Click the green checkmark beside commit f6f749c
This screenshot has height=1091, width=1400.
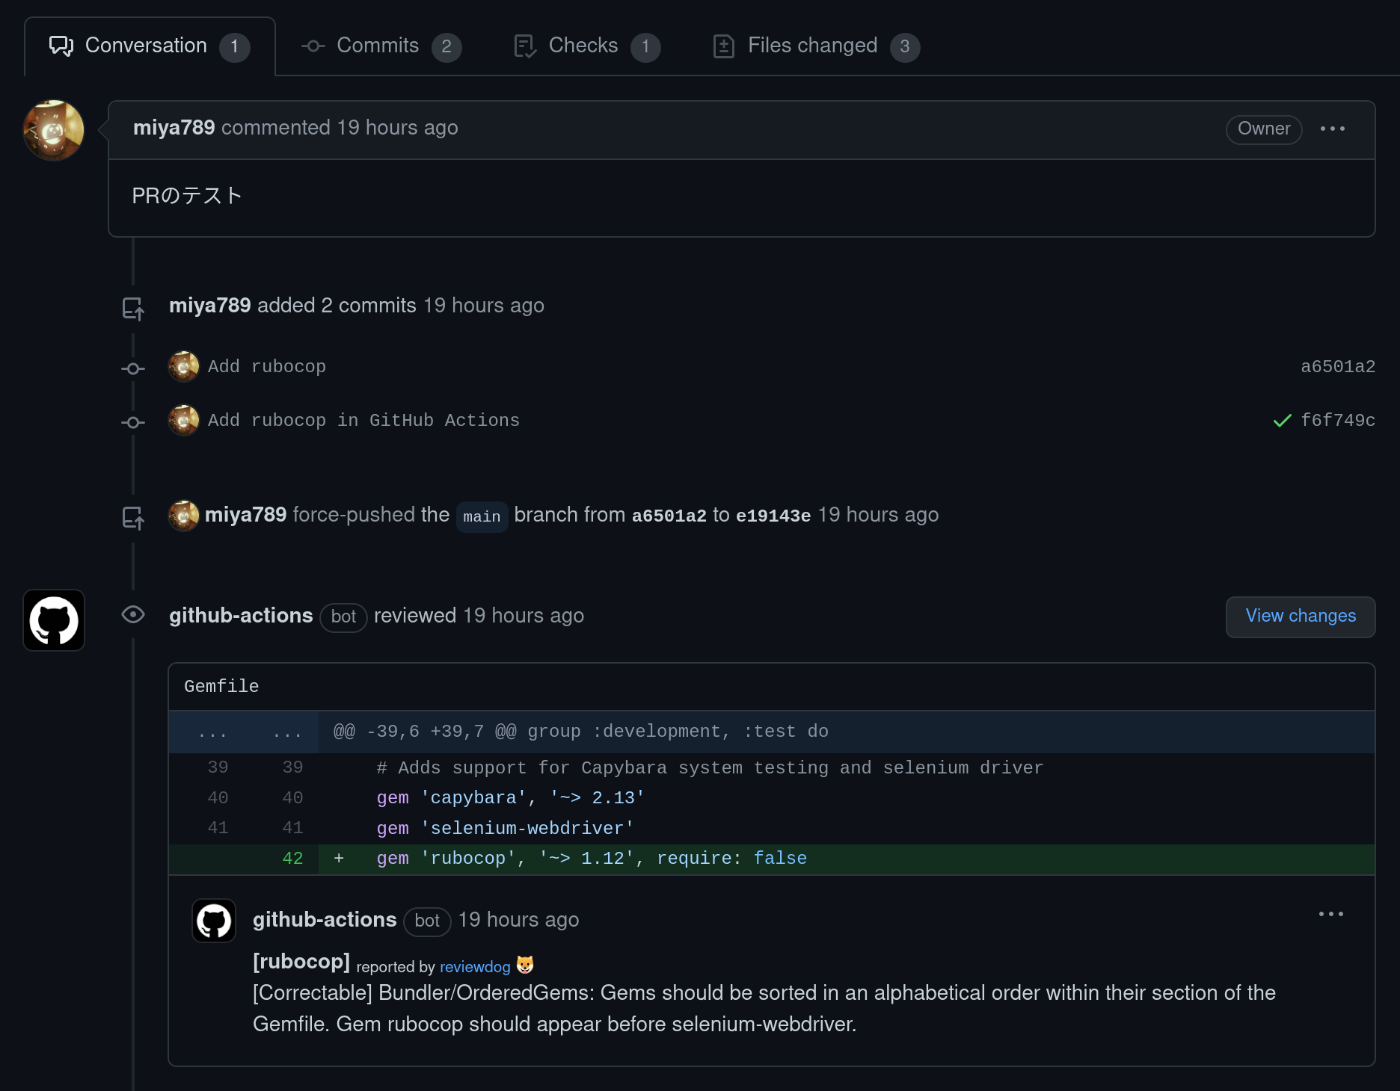1282,420
